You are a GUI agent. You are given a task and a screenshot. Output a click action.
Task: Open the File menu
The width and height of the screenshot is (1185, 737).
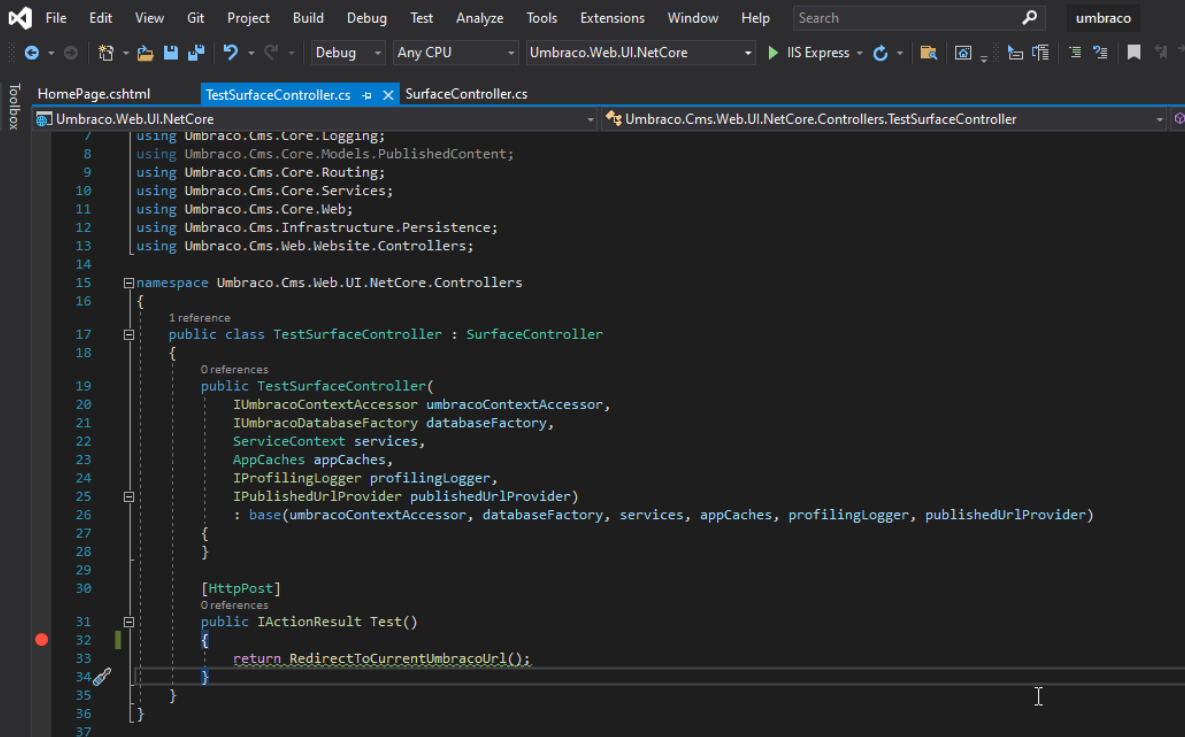coord(56,17)
